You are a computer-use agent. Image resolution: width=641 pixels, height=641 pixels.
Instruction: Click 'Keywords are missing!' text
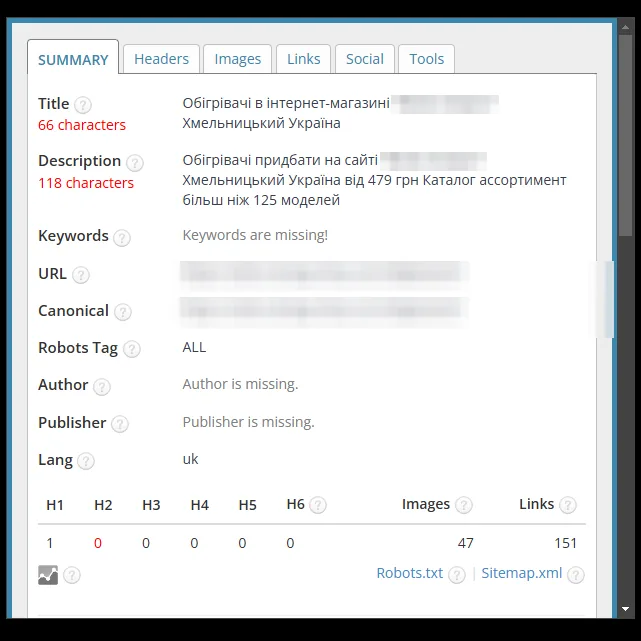pyautogui.click(x=255, y=235)
